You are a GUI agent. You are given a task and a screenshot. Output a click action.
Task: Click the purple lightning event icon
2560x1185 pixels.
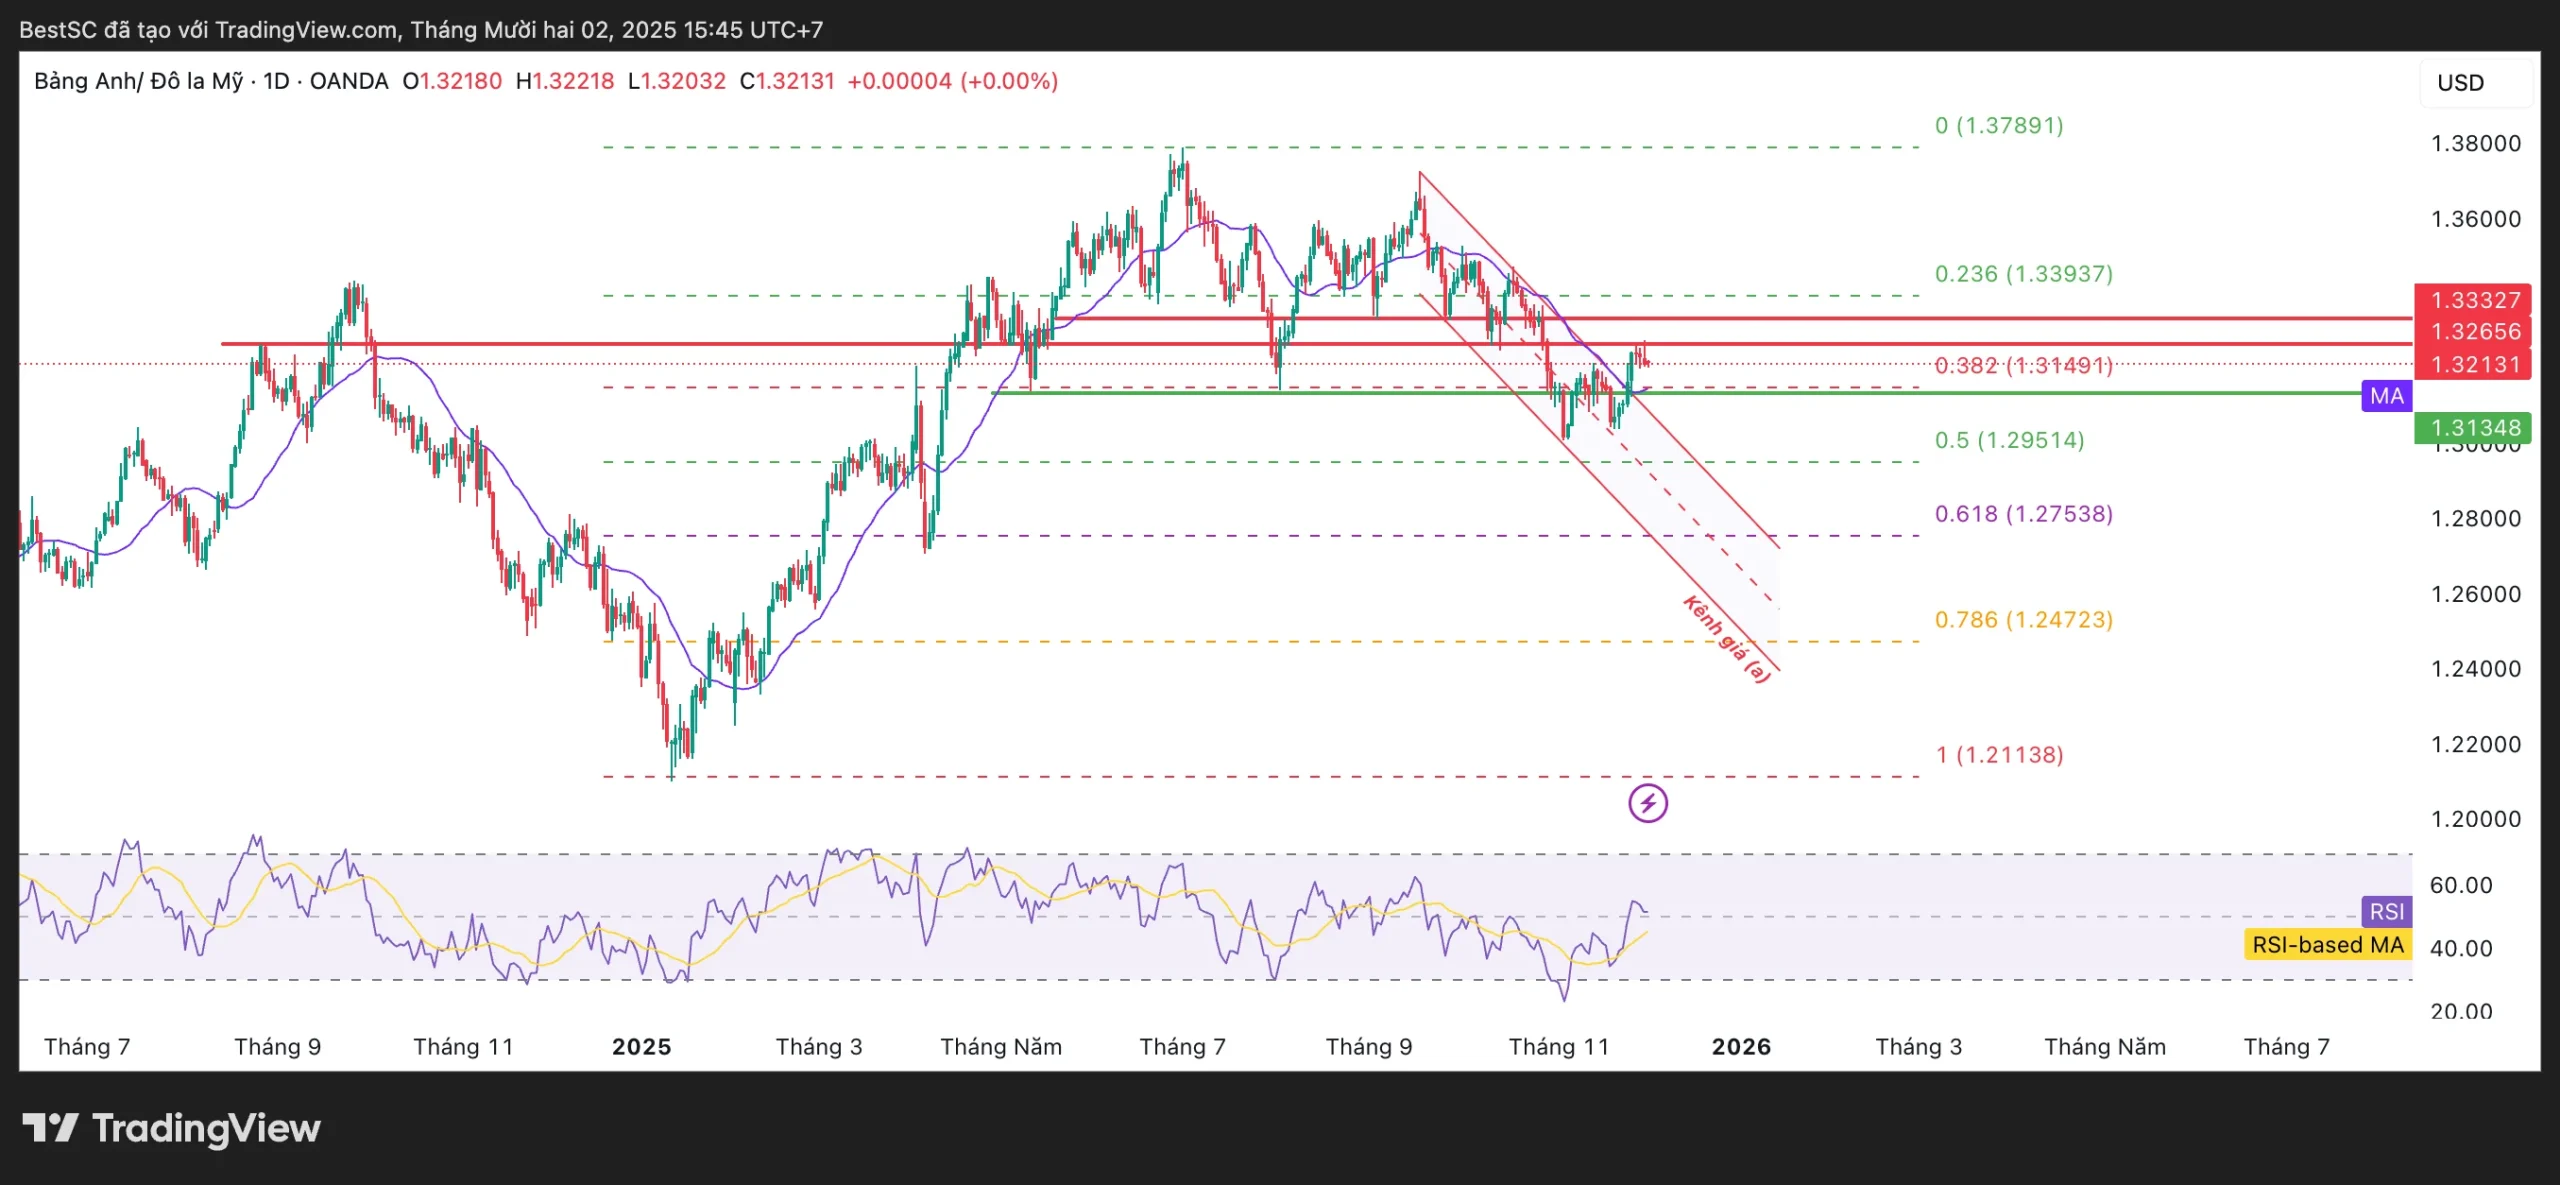[x=1647, y=802]
